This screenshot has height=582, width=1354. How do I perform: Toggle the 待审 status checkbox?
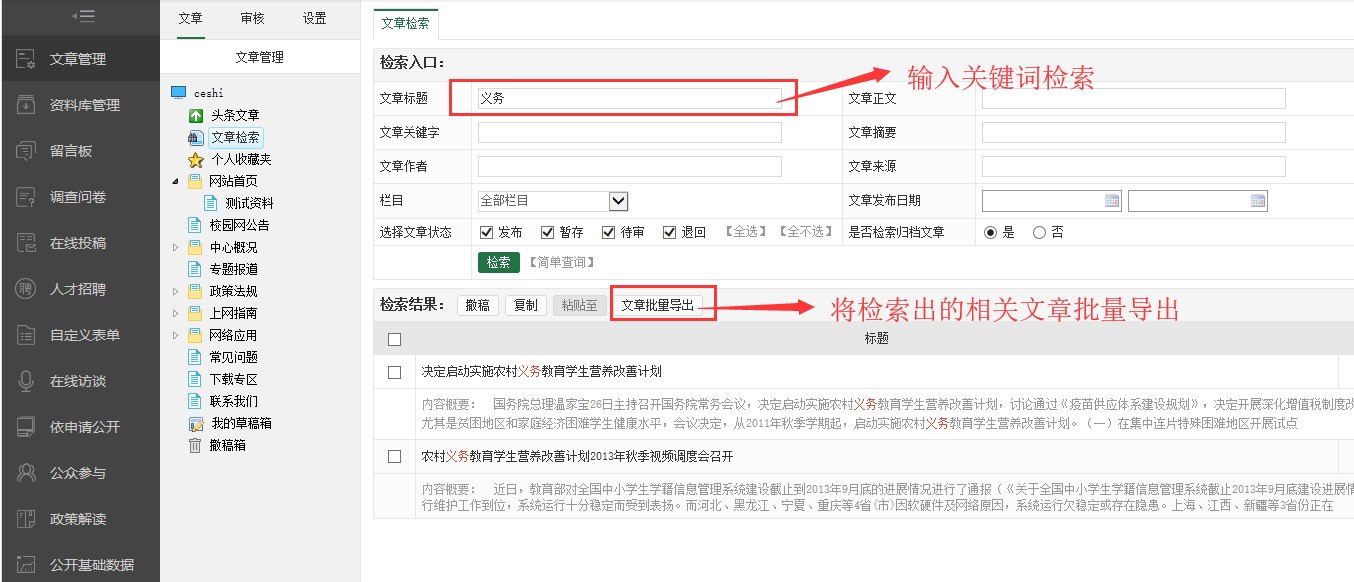tap(609, 232)
